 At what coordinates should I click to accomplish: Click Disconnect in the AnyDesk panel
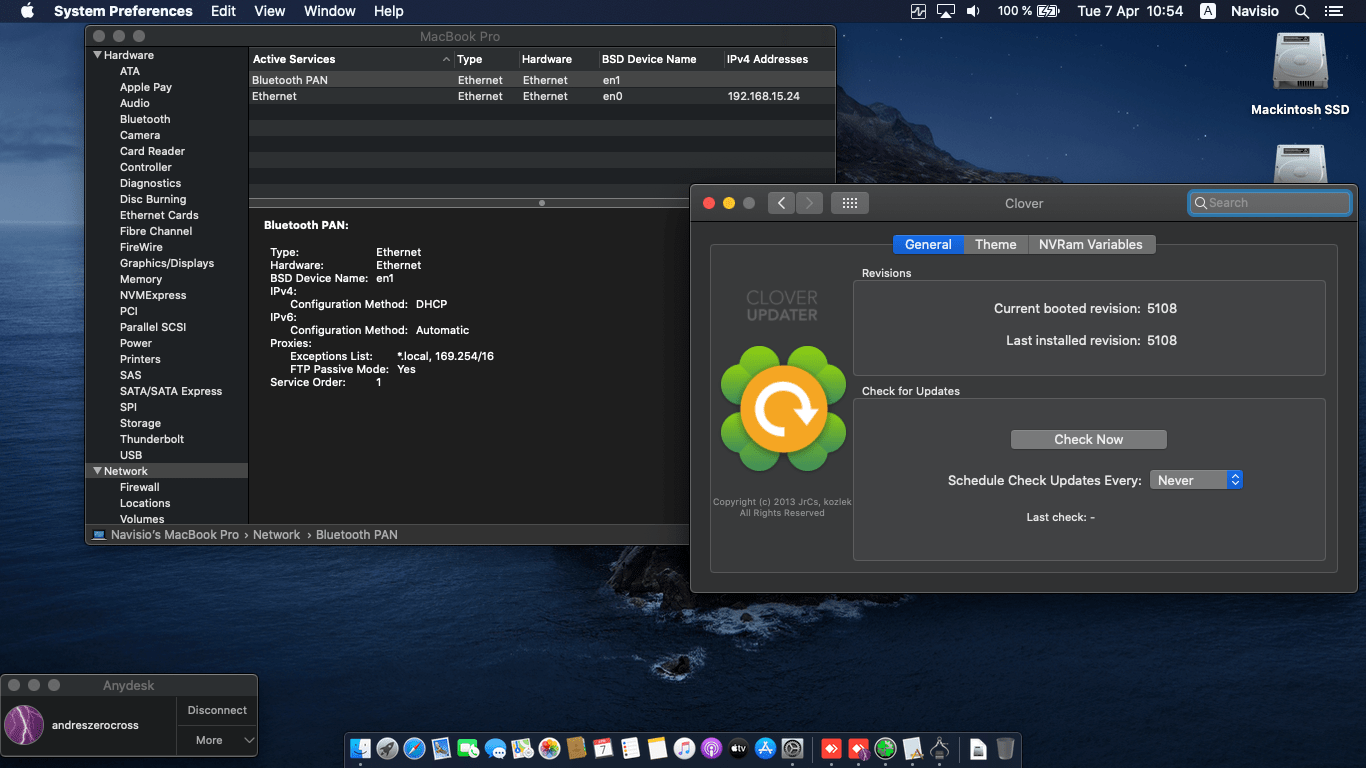(x=217, y=710)
